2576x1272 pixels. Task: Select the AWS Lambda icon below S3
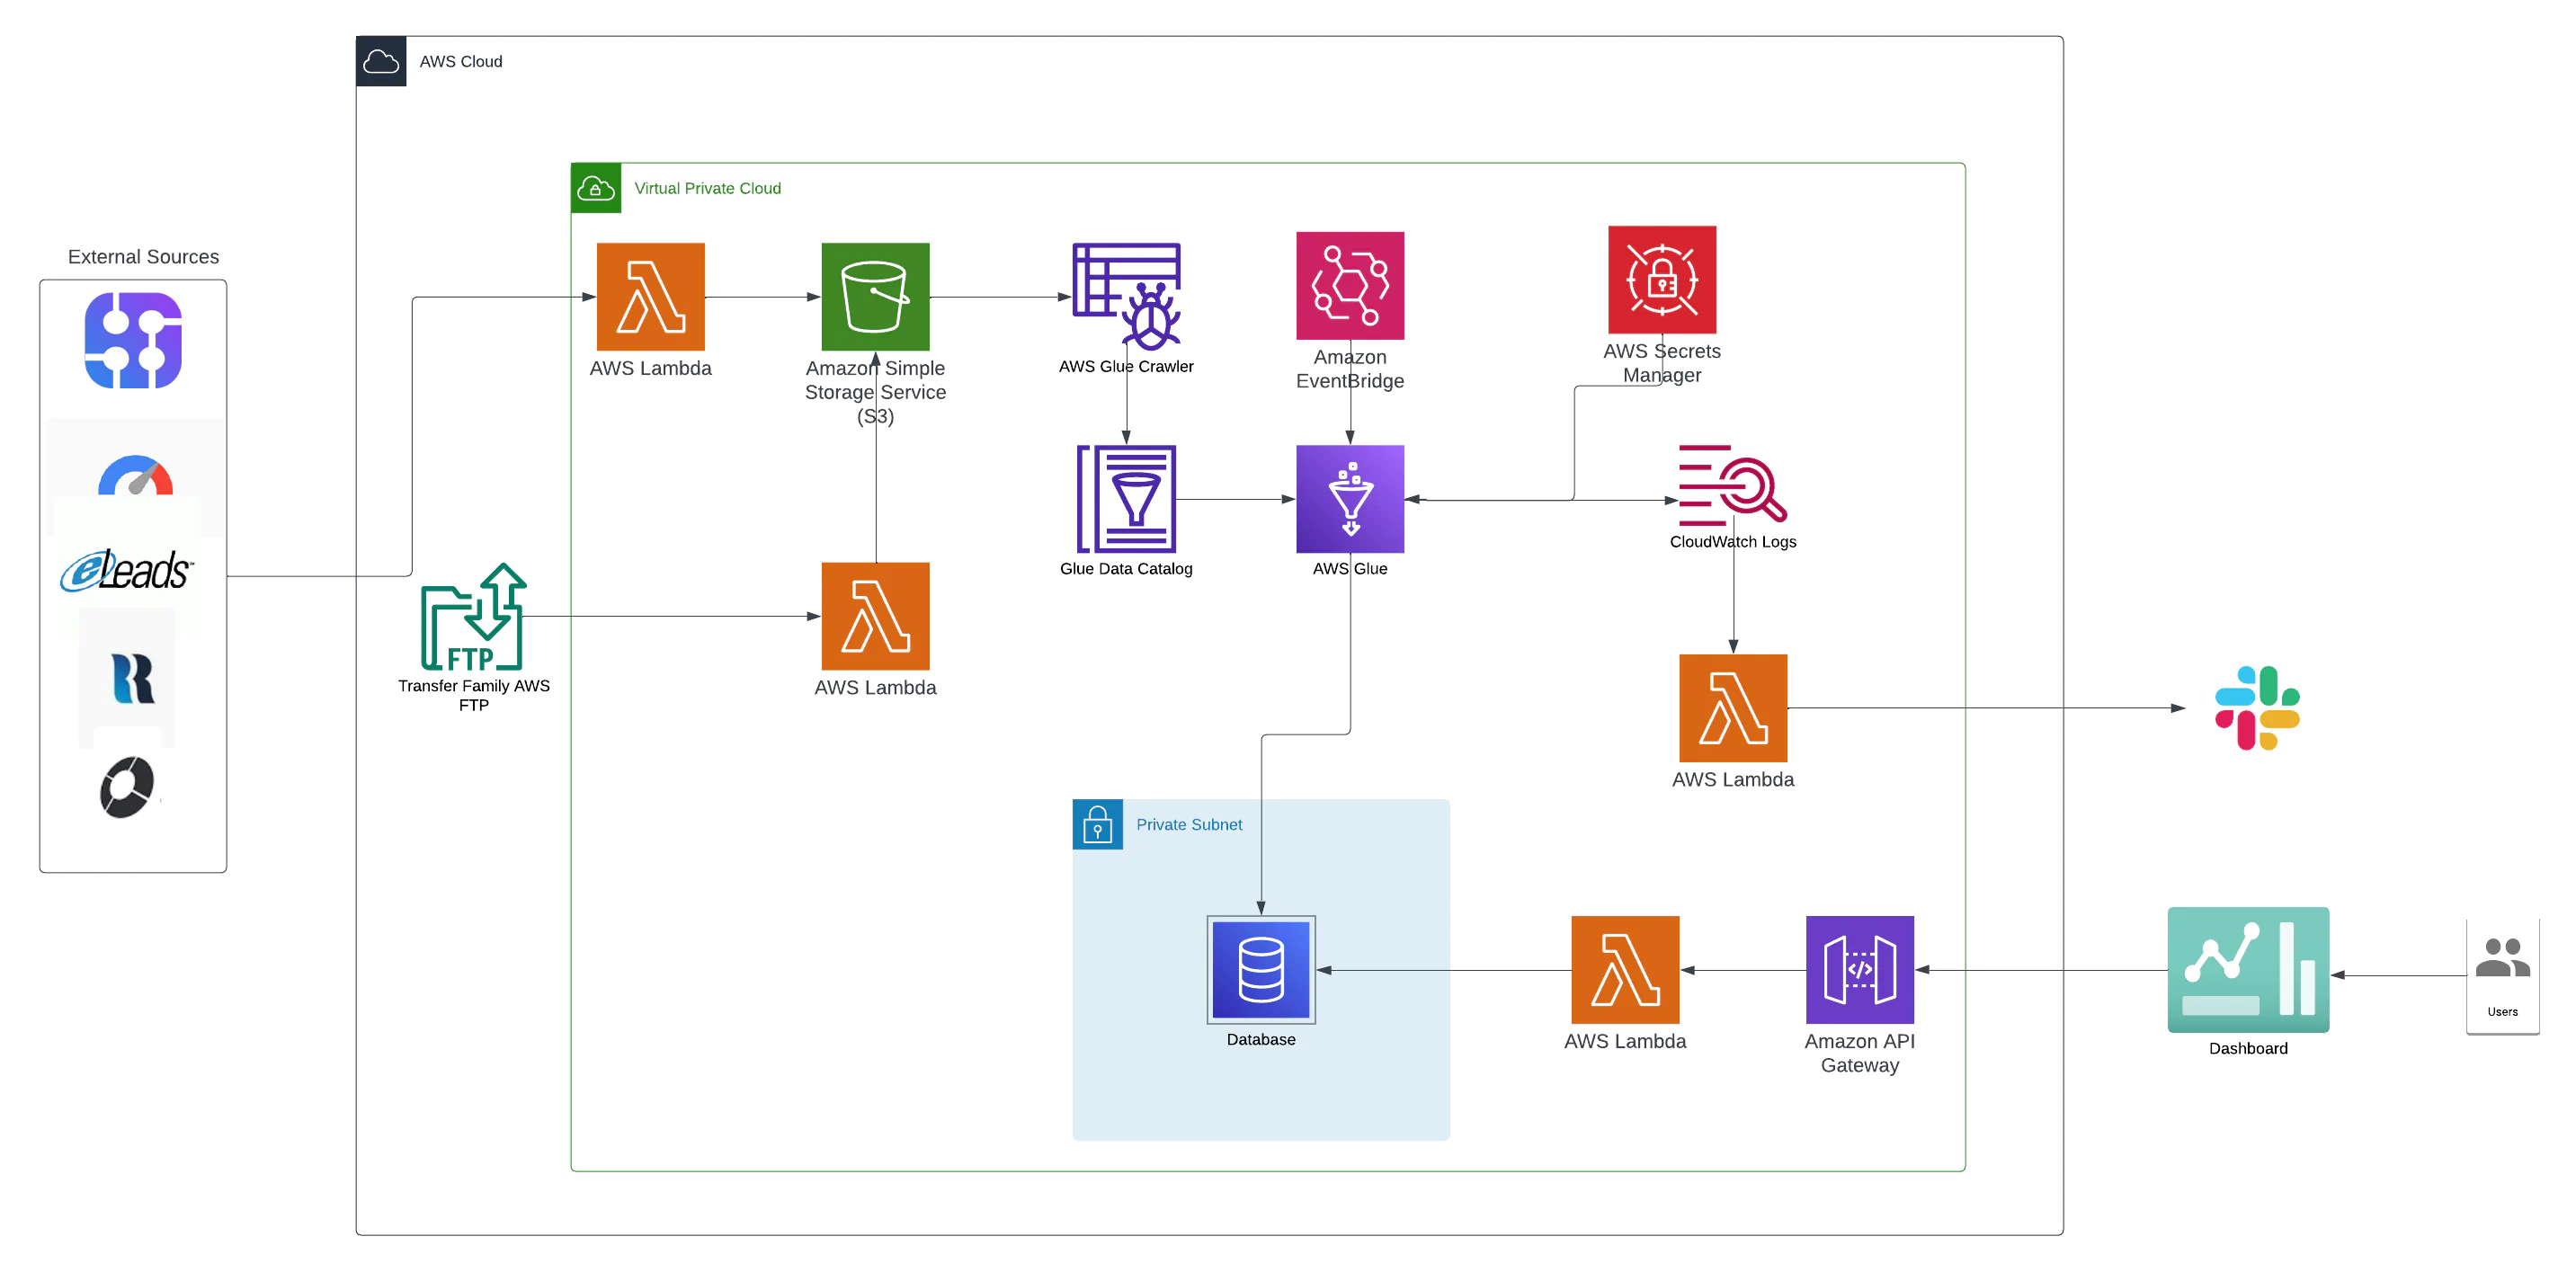point(875,616)
